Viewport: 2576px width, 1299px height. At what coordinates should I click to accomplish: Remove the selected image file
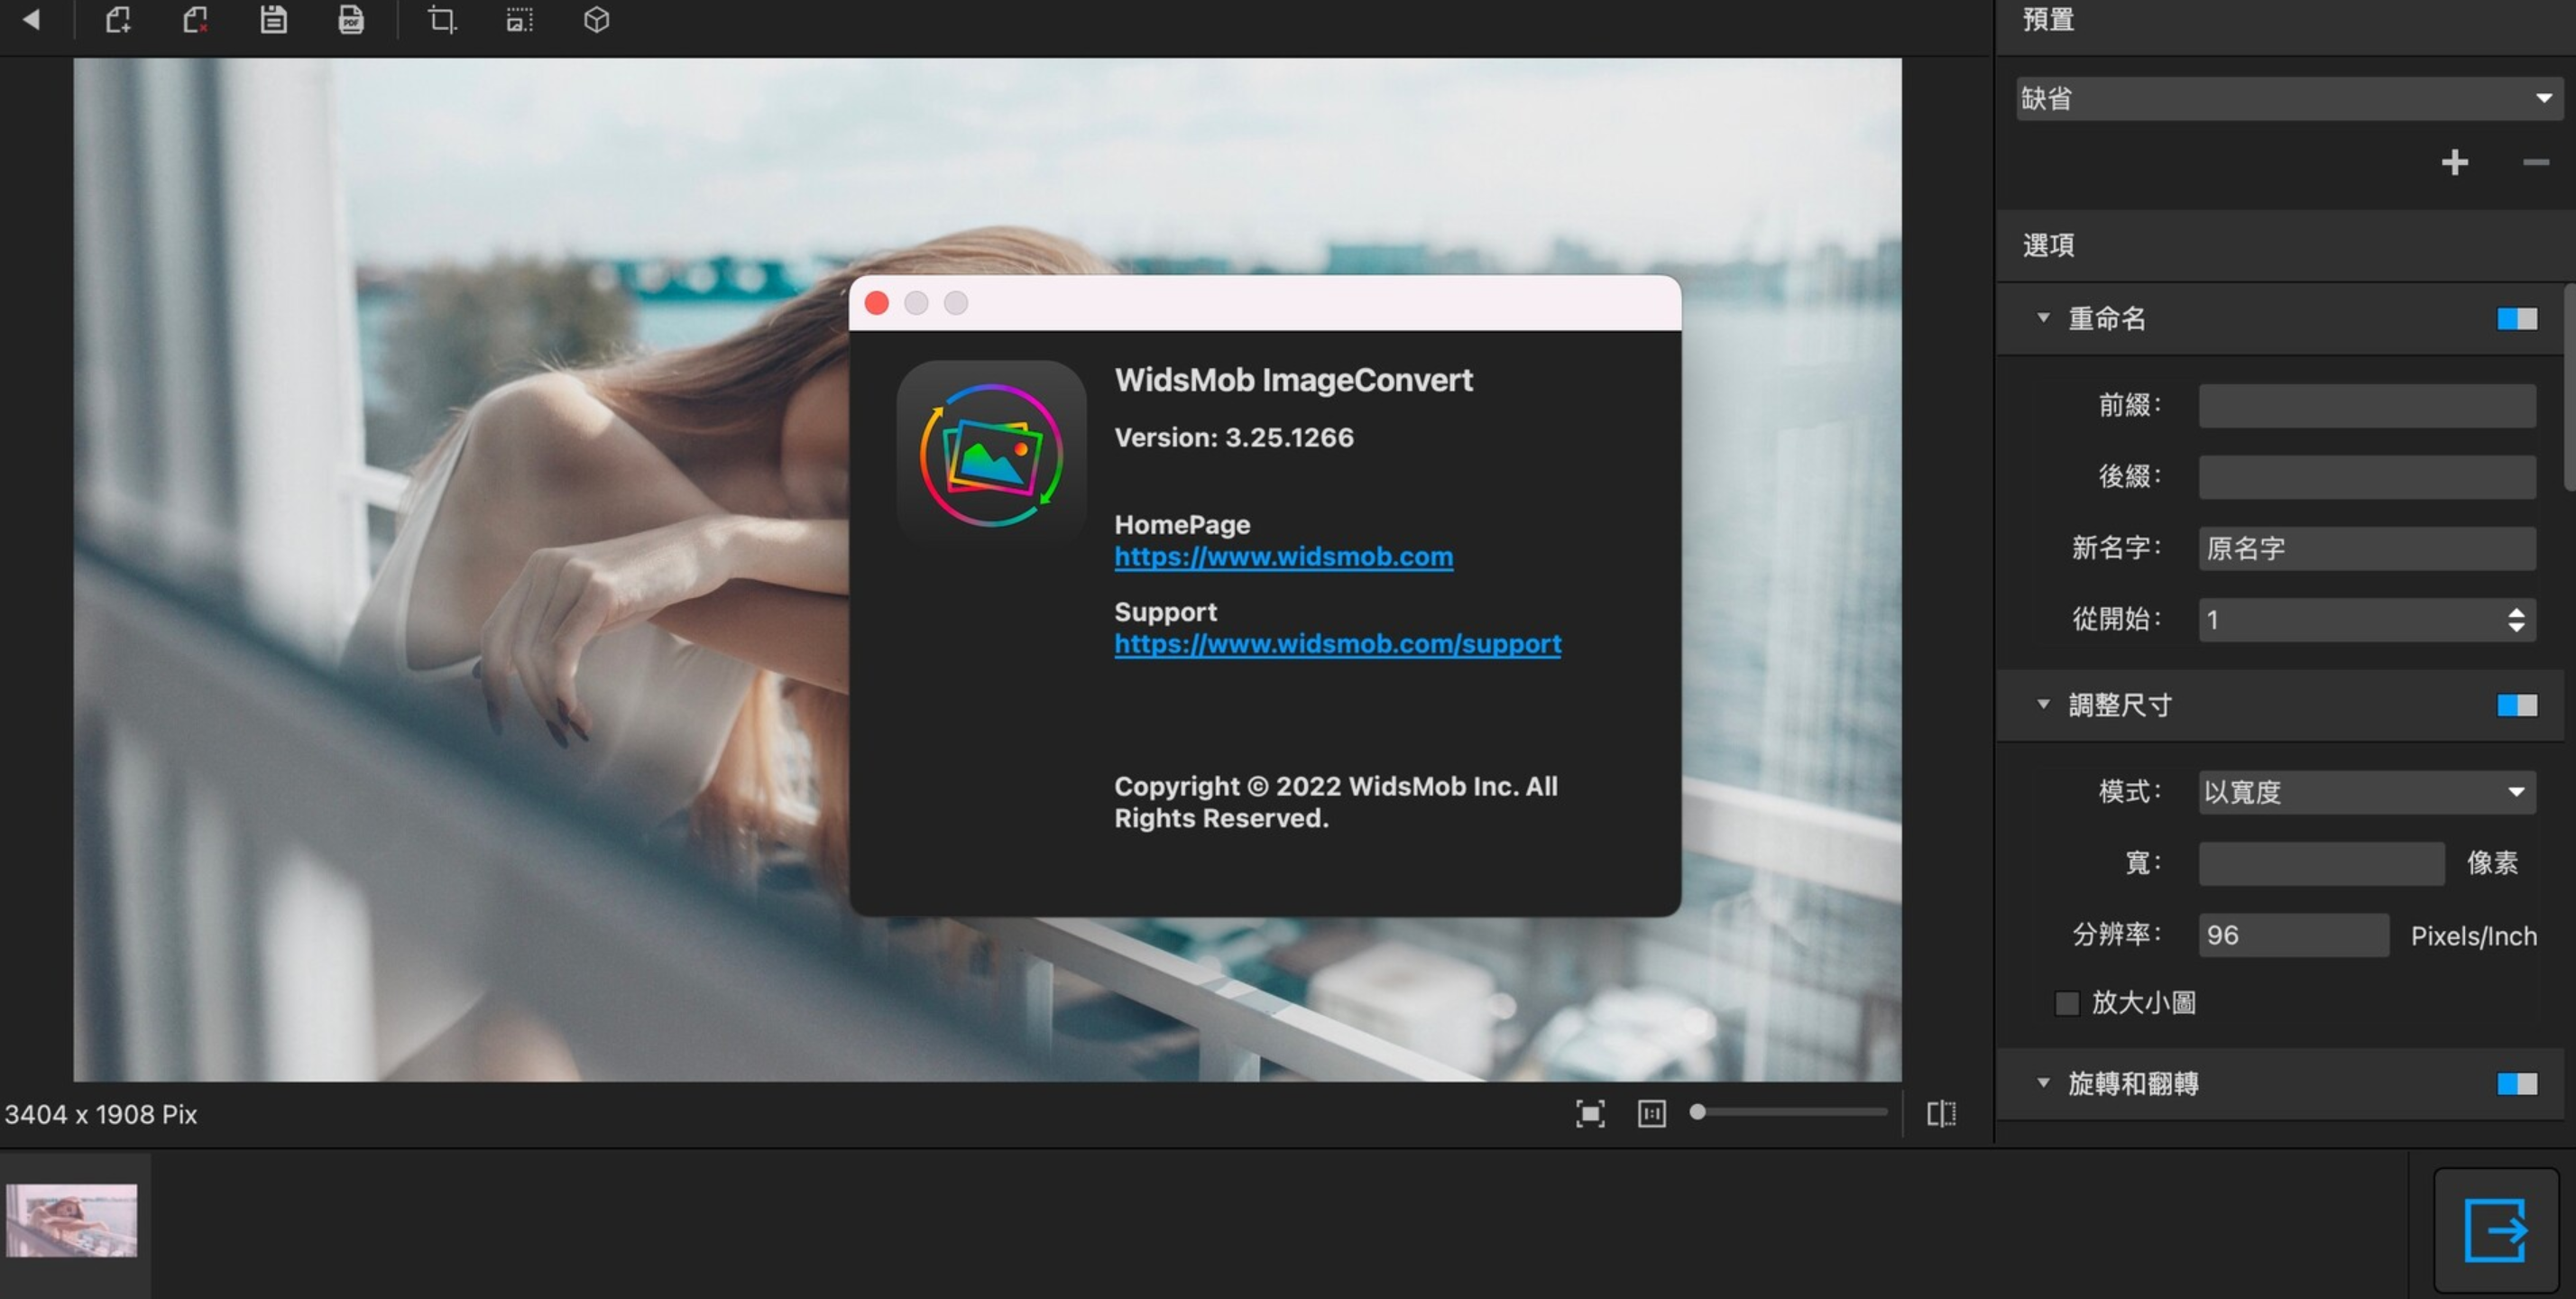click(196, 20)
